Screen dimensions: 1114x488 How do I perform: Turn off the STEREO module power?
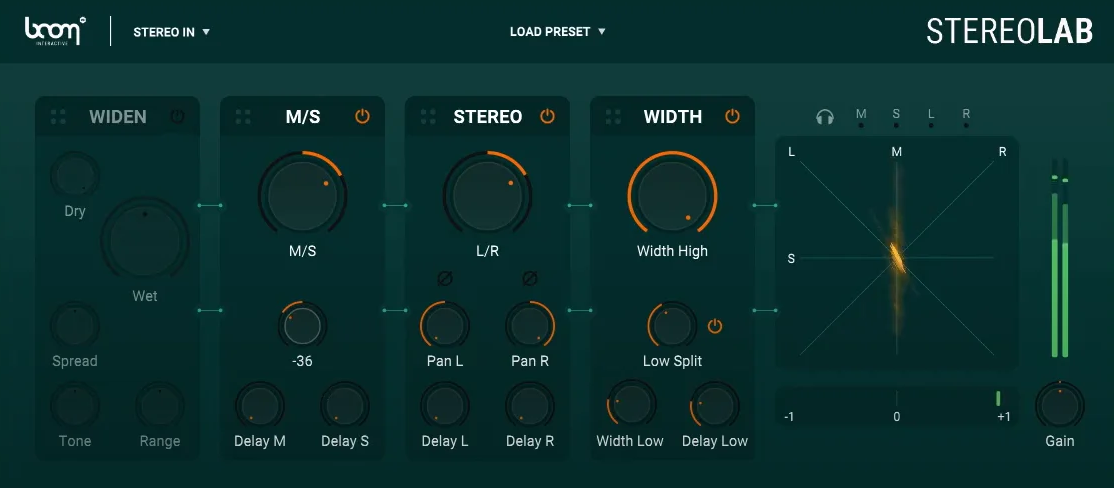tap(547, 117)
